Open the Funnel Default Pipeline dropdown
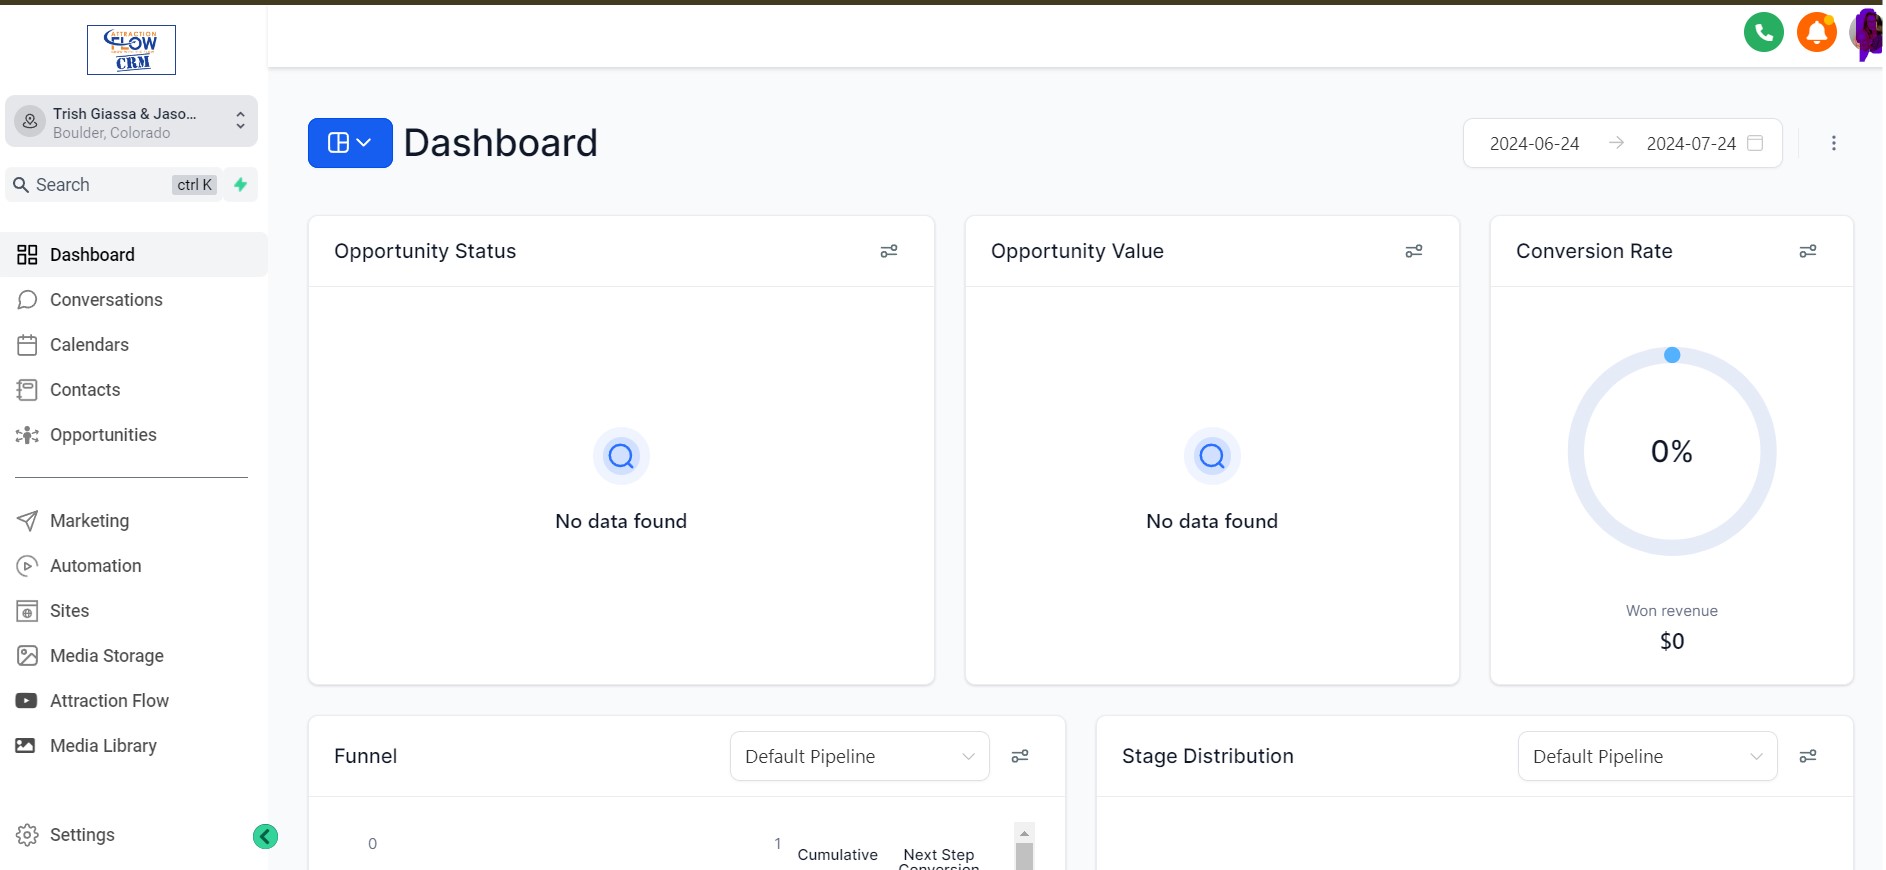 point(859,756)
